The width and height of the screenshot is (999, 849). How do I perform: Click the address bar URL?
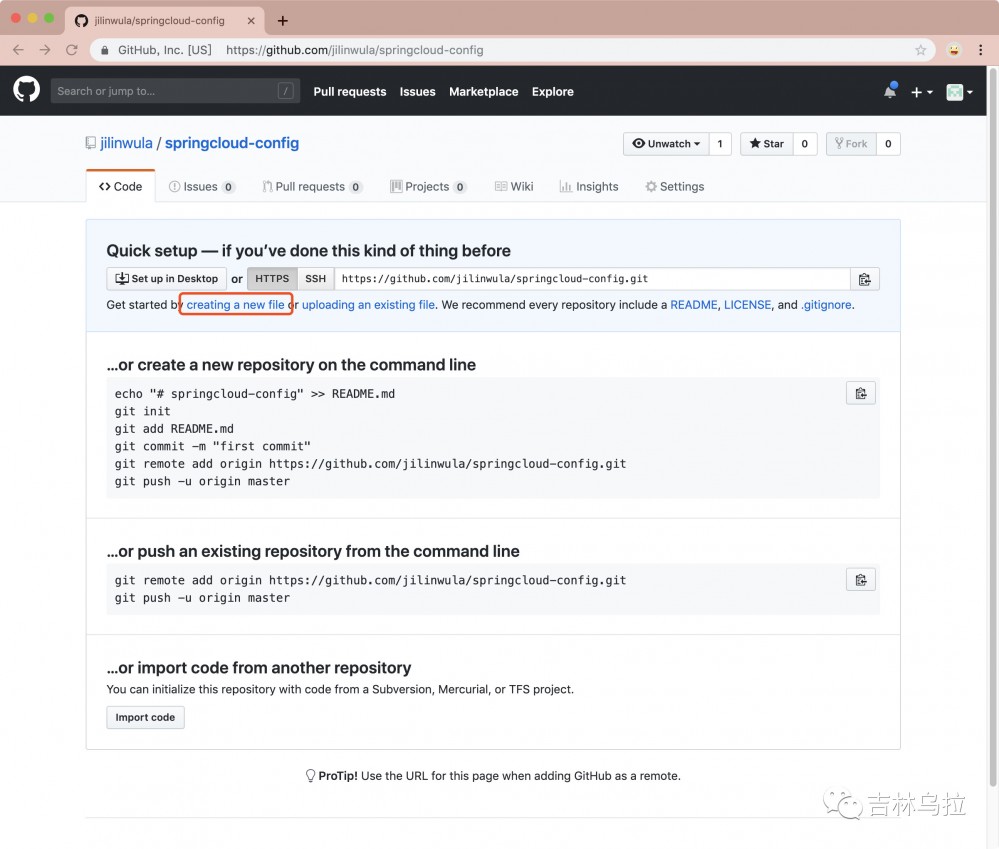pos(354,50)
